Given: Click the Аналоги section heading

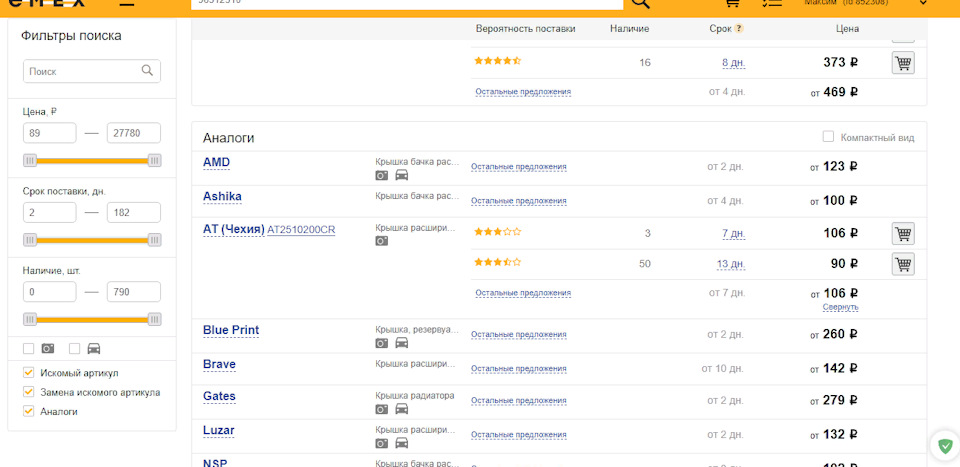Looking at the screenshot, I should (x=228, y=138).
